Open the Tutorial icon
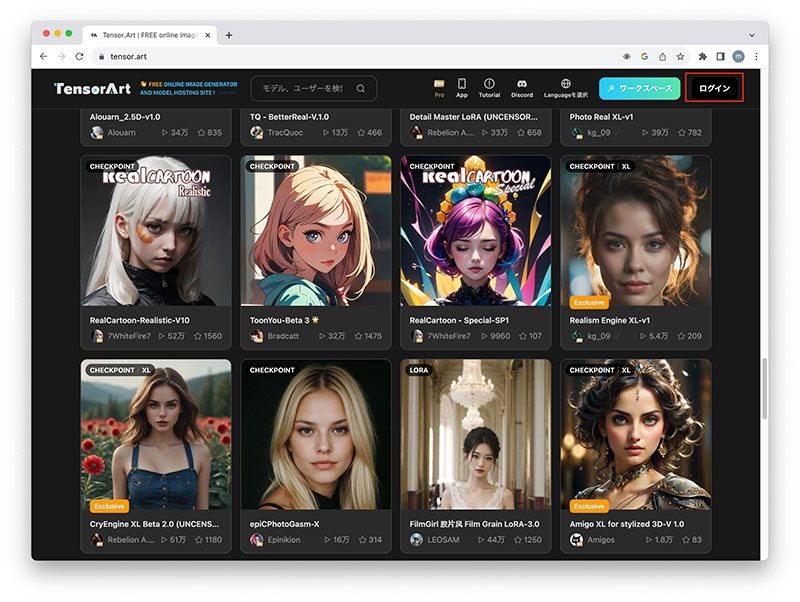 click(489, 88)
